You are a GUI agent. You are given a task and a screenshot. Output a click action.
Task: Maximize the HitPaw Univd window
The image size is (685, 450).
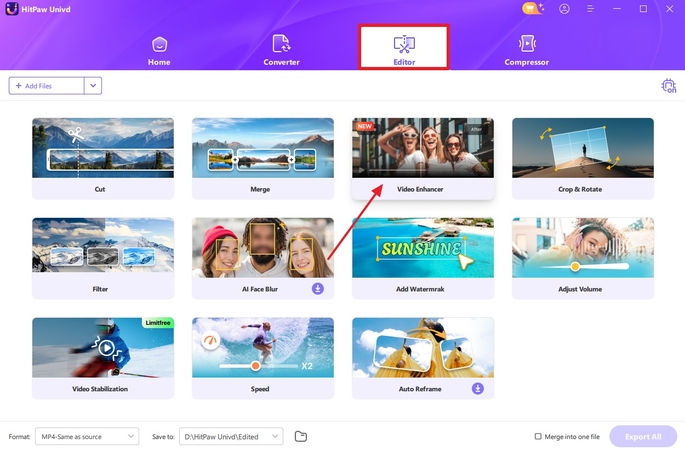(643, 9)
